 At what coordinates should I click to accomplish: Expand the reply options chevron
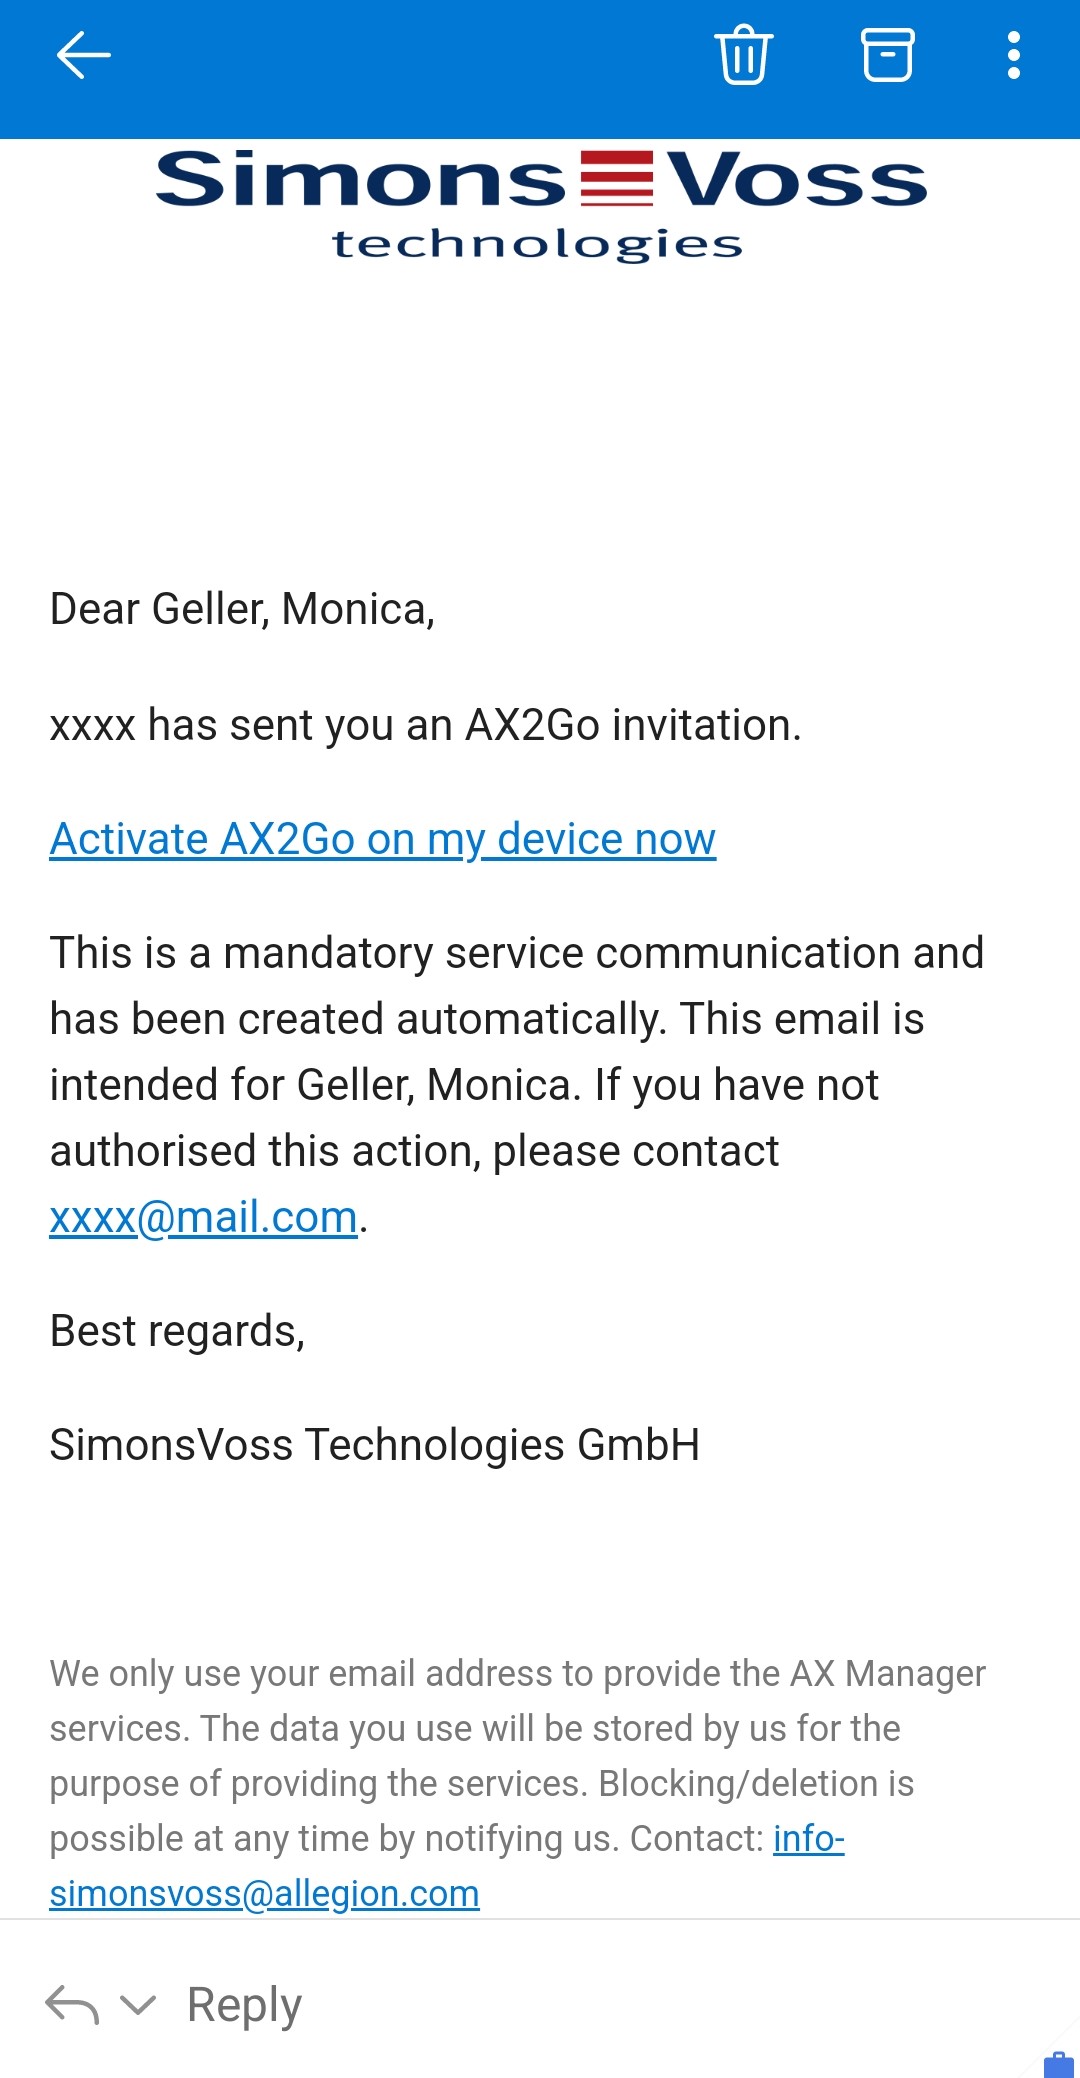138,2004
